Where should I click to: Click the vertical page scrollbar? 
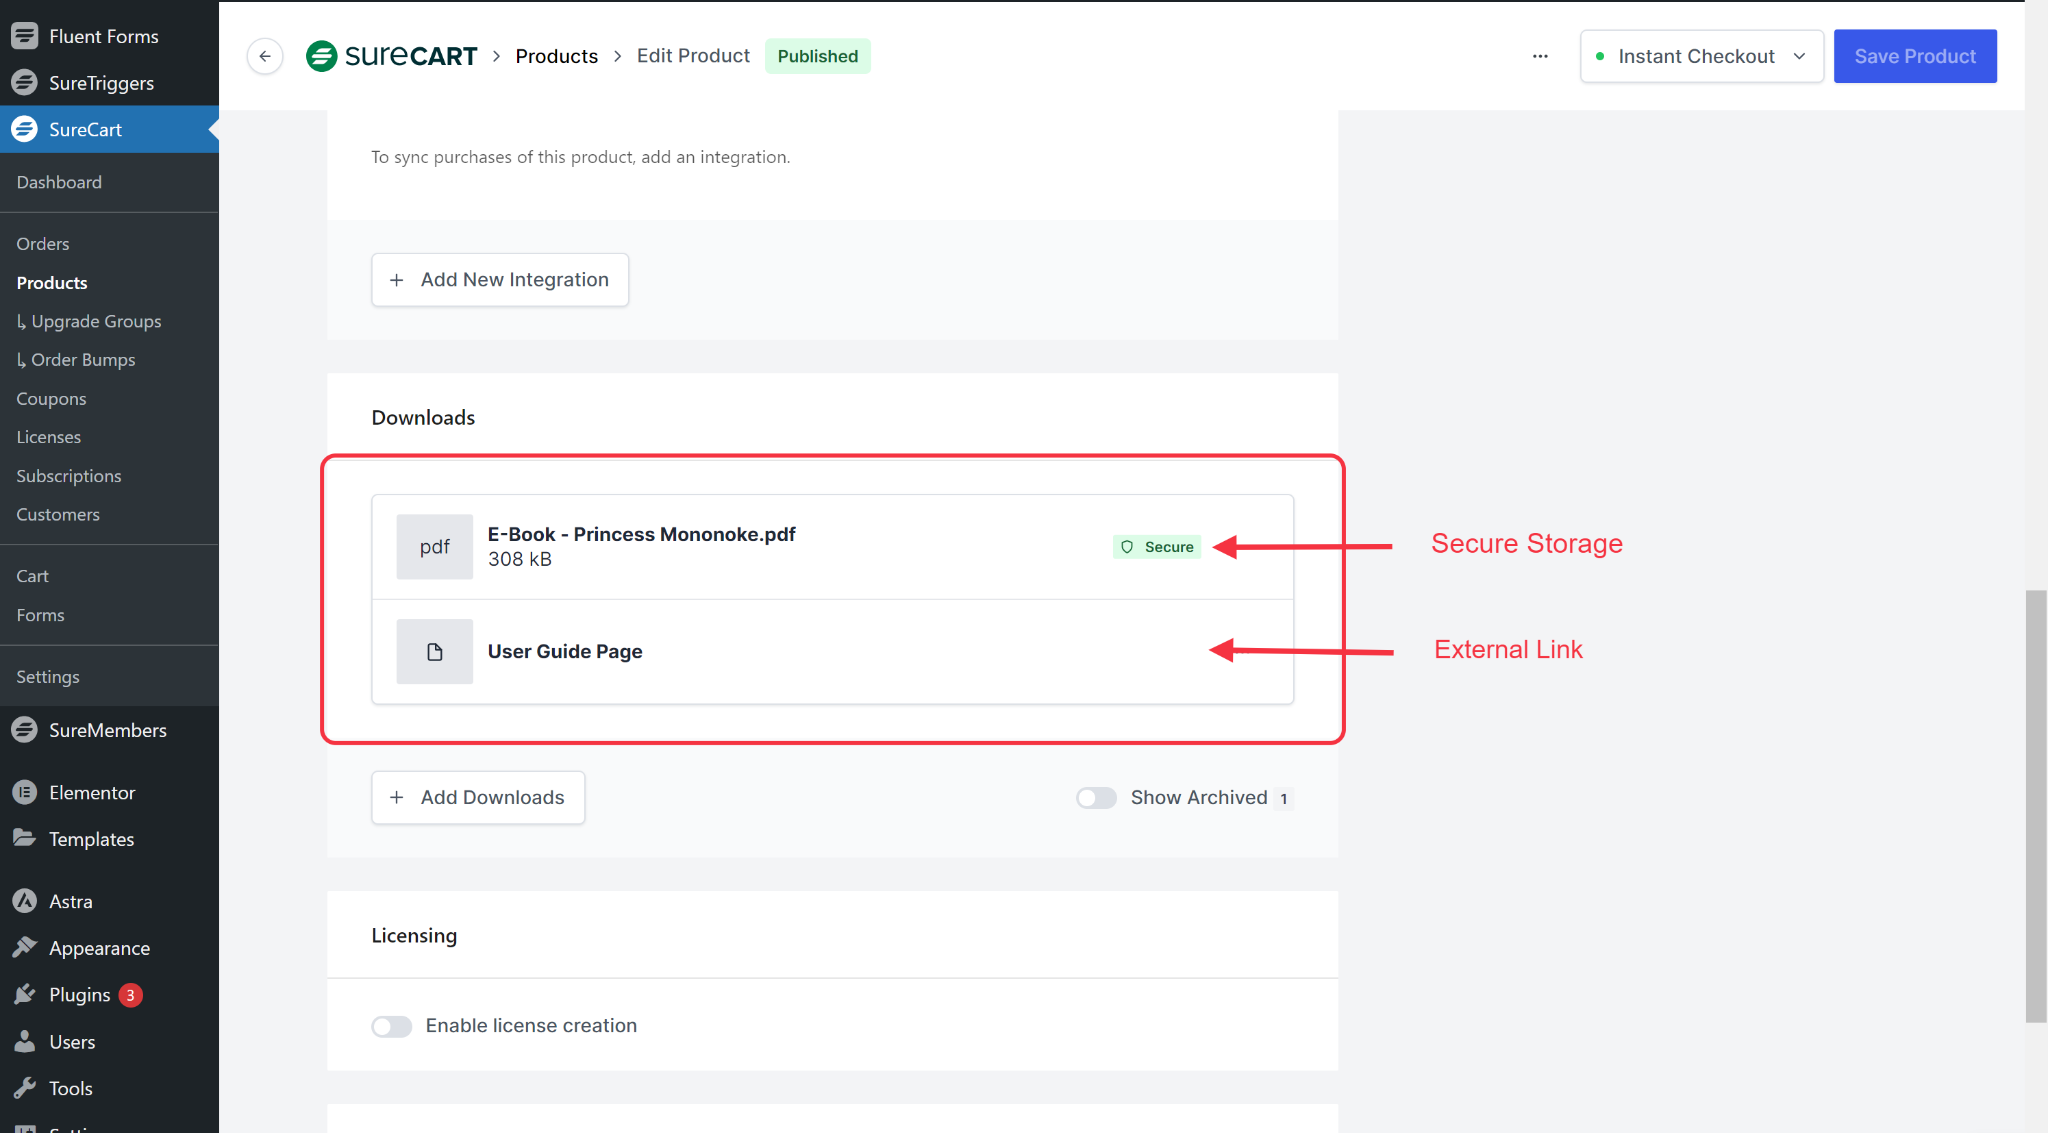(2036, 805)
